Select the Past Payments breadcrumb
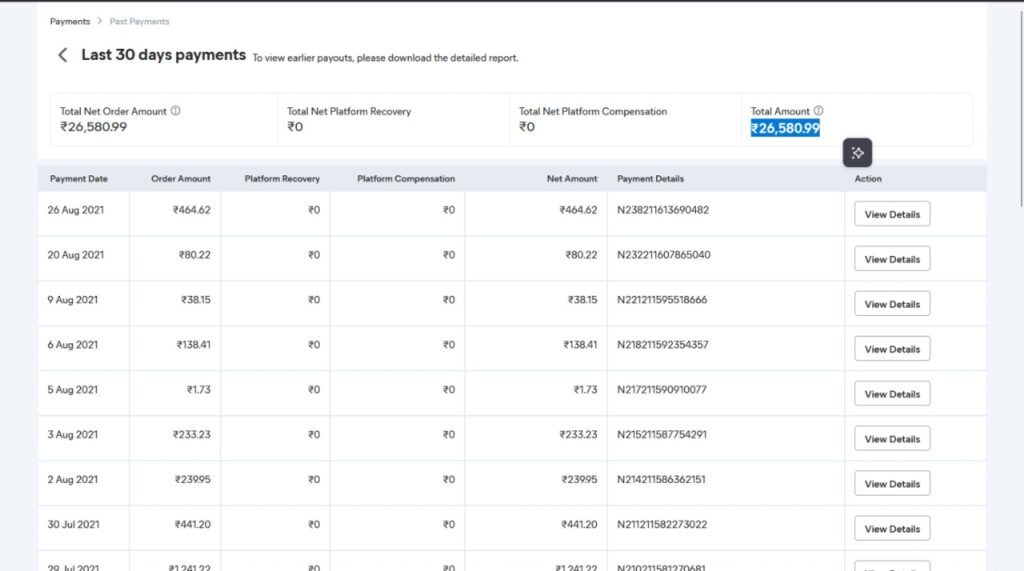Image resolution: width=1024 pixels, height=571 pixels. point(139,21)
